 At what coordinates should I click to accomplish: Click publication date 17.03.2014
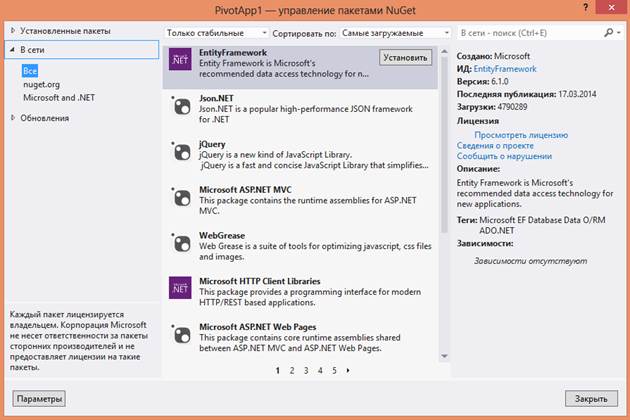click(577, 94)
